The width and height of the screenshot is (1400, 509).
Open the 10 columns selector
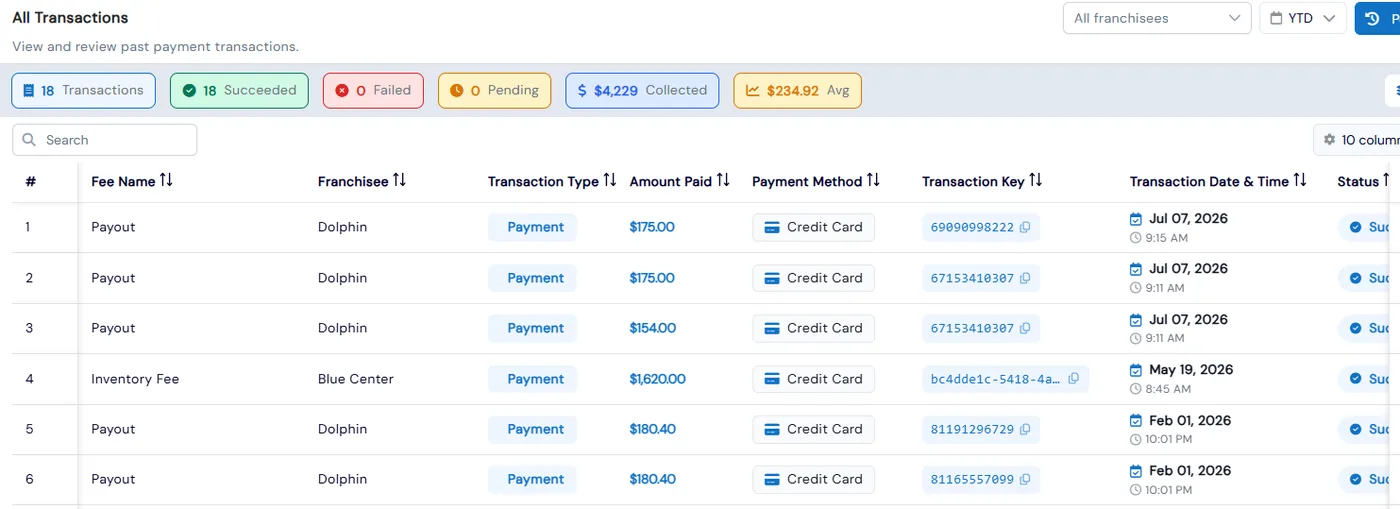[1357, 140]
